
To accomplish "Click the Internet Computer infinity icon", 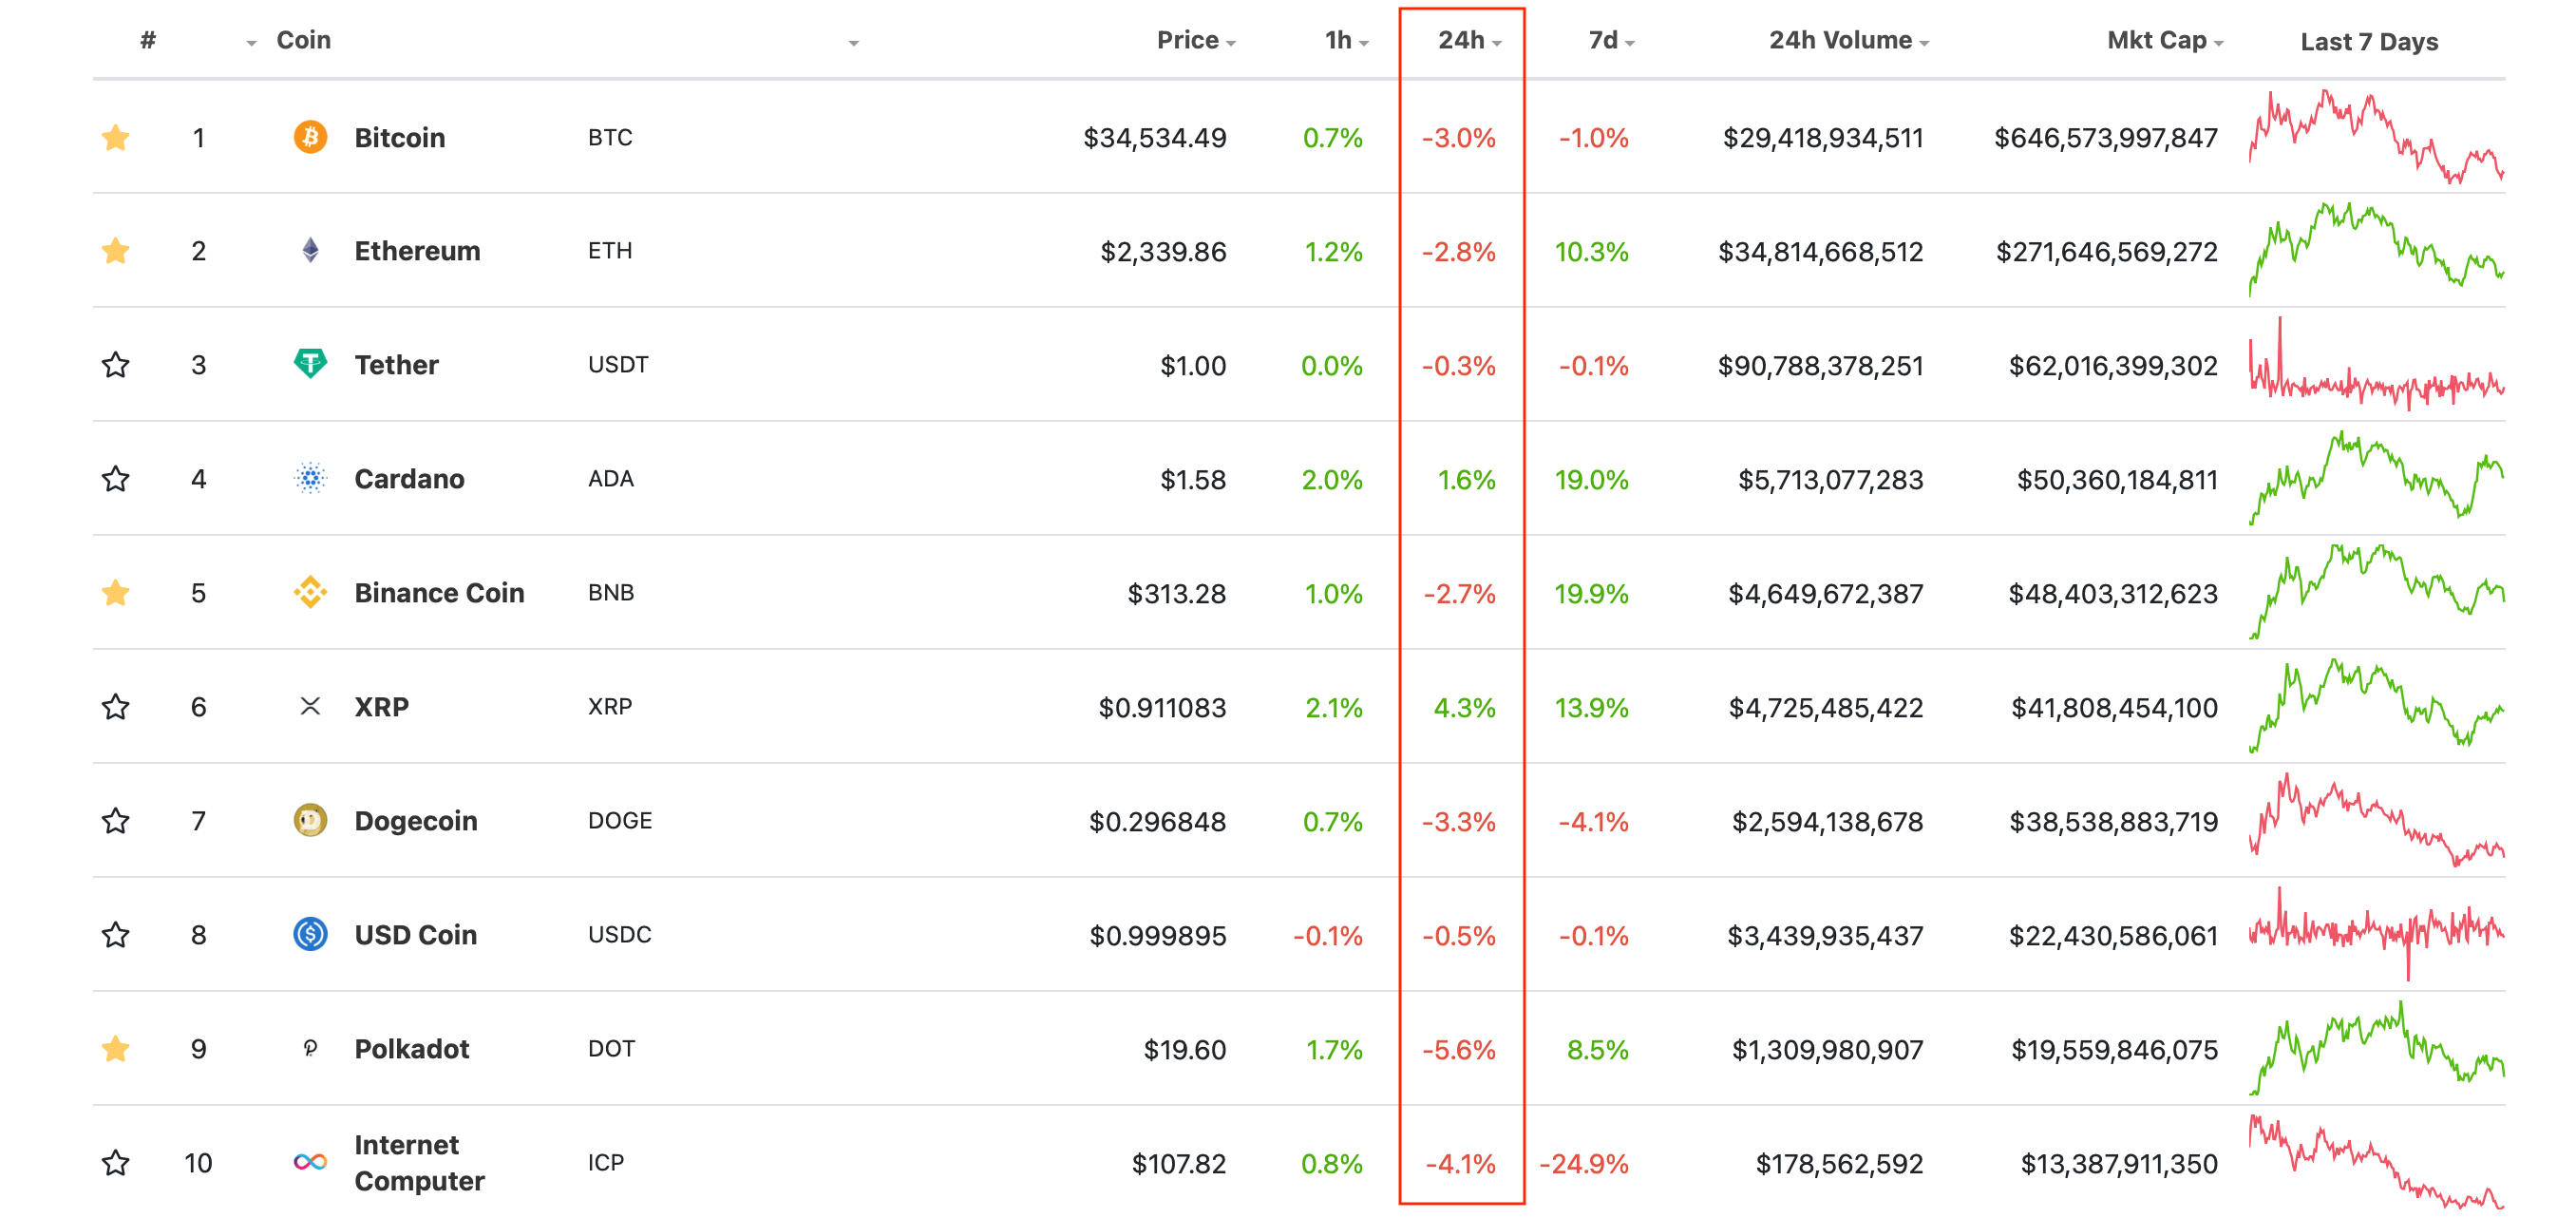I will [x=310, y=1162].
